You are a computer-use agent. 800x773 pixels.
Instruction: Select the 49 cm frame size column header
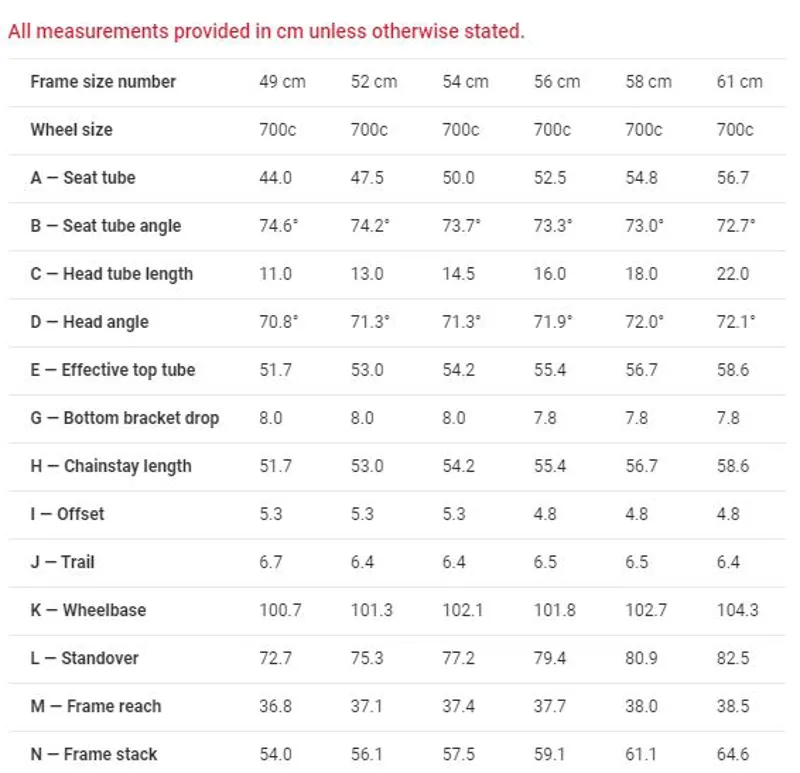pyautogui.click(x=282, y=82)
